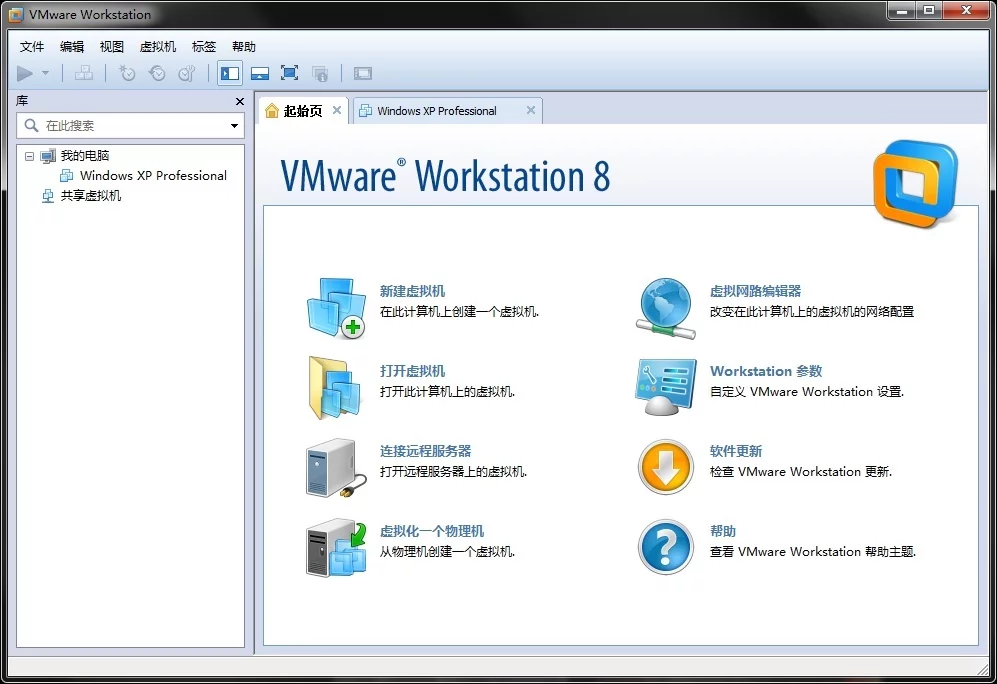Click the power on play toolbar icon
This screenshot has width=997, height=684.
25,74
